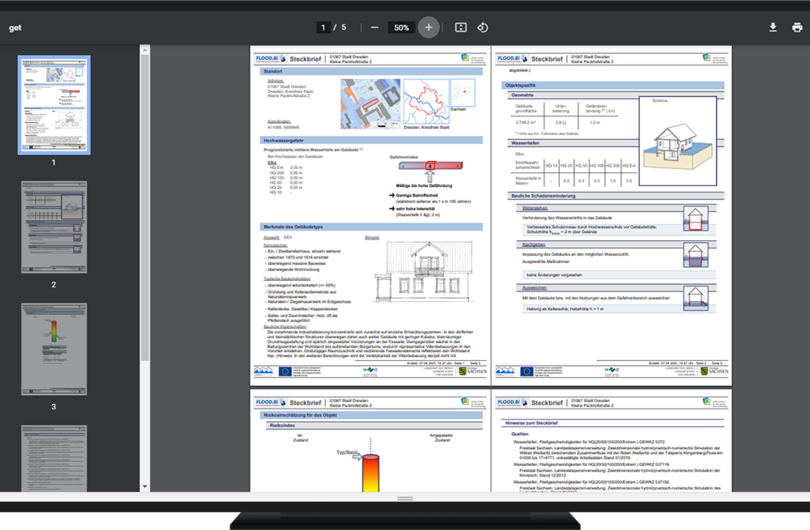Image resolution: width=810 pixels, height=530 pixels.
Task: Click the fit to page icon
Action: [x=461, y=28]
